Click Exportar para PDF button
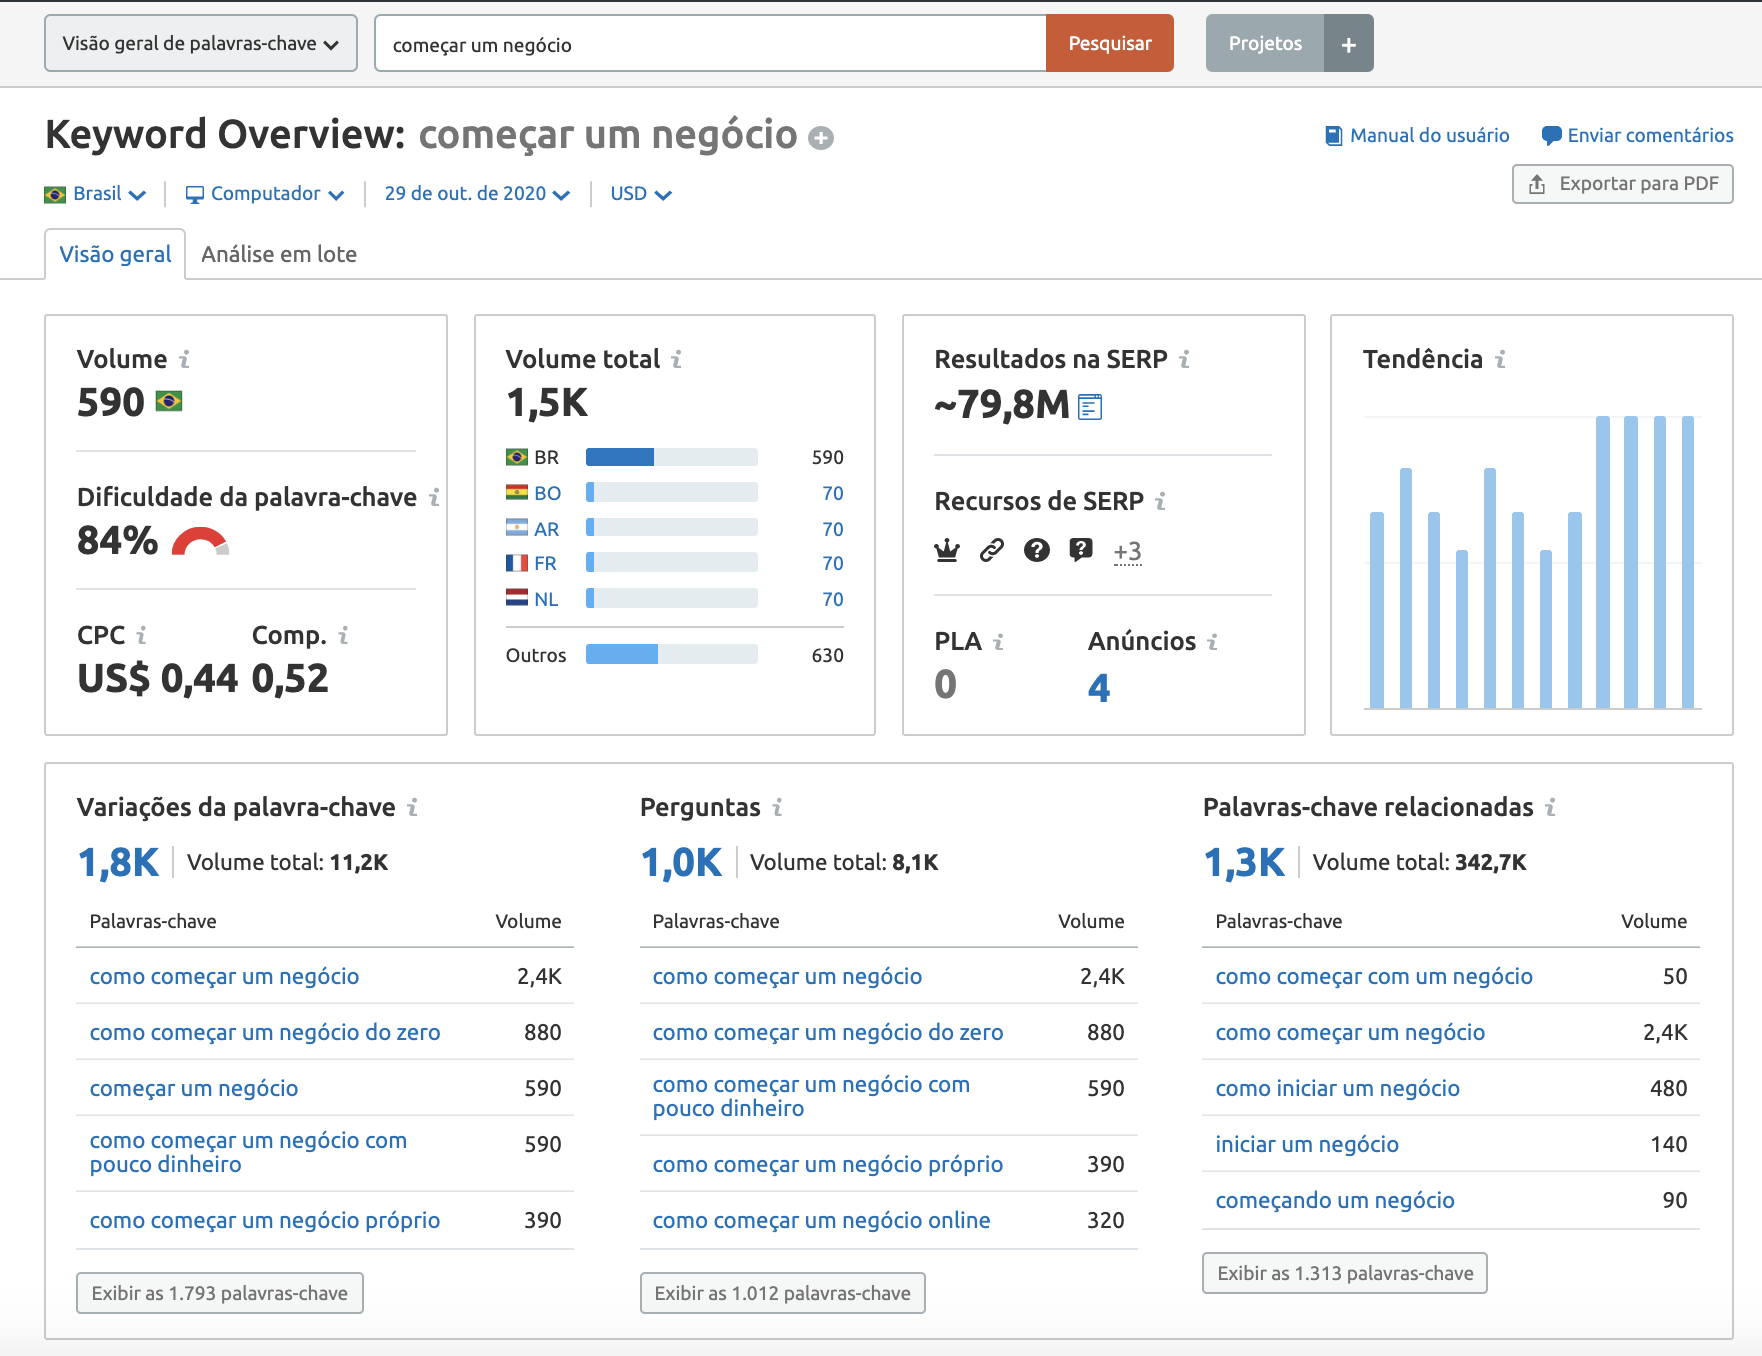 point(1622,184)
